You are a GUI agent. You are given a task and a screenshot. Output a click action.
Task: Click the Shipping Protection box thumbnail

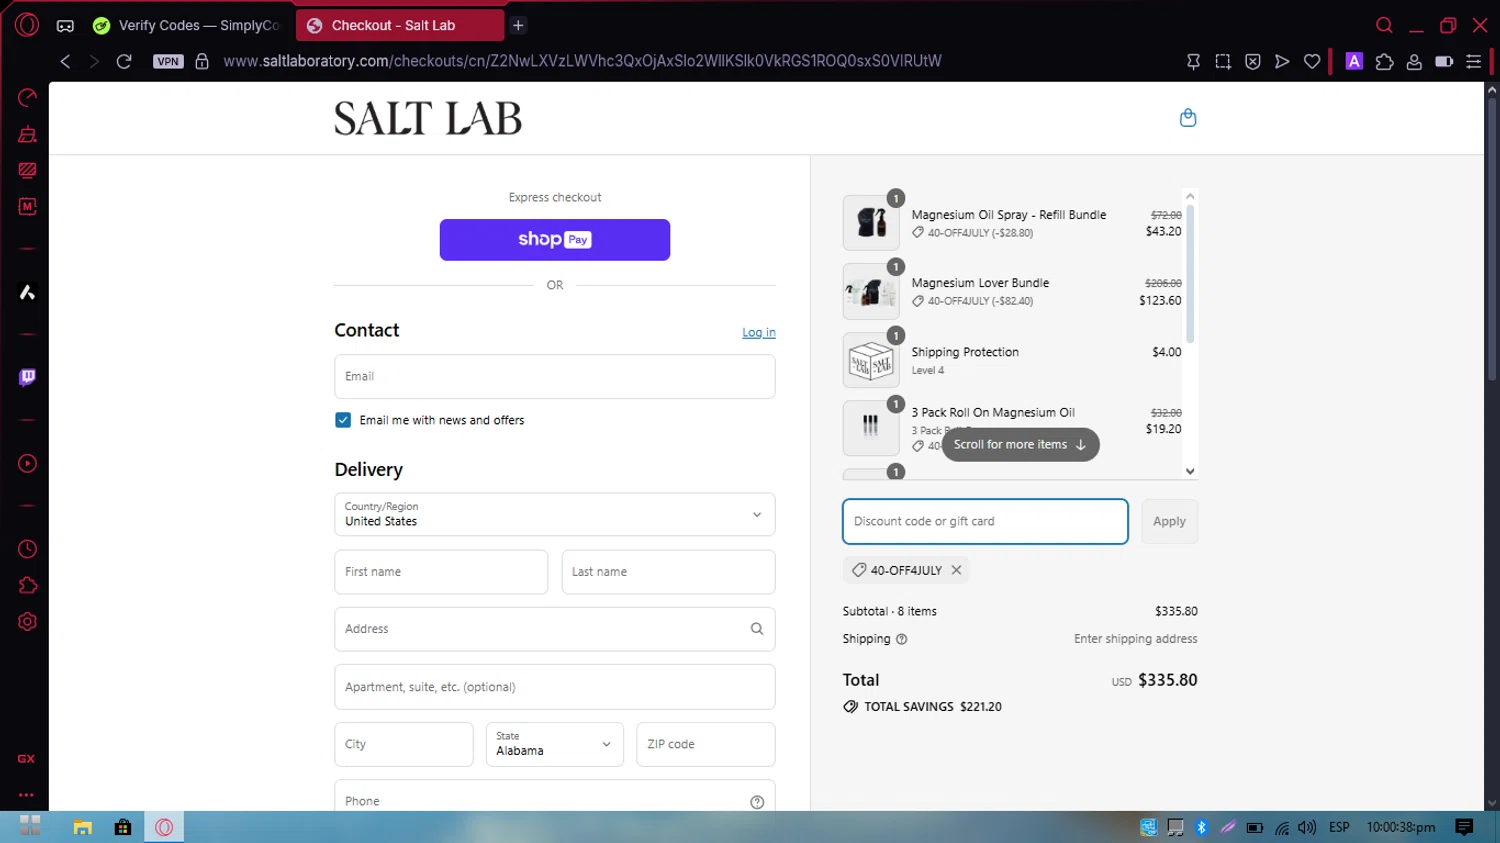pyautogui.click(x=871, y=360)
